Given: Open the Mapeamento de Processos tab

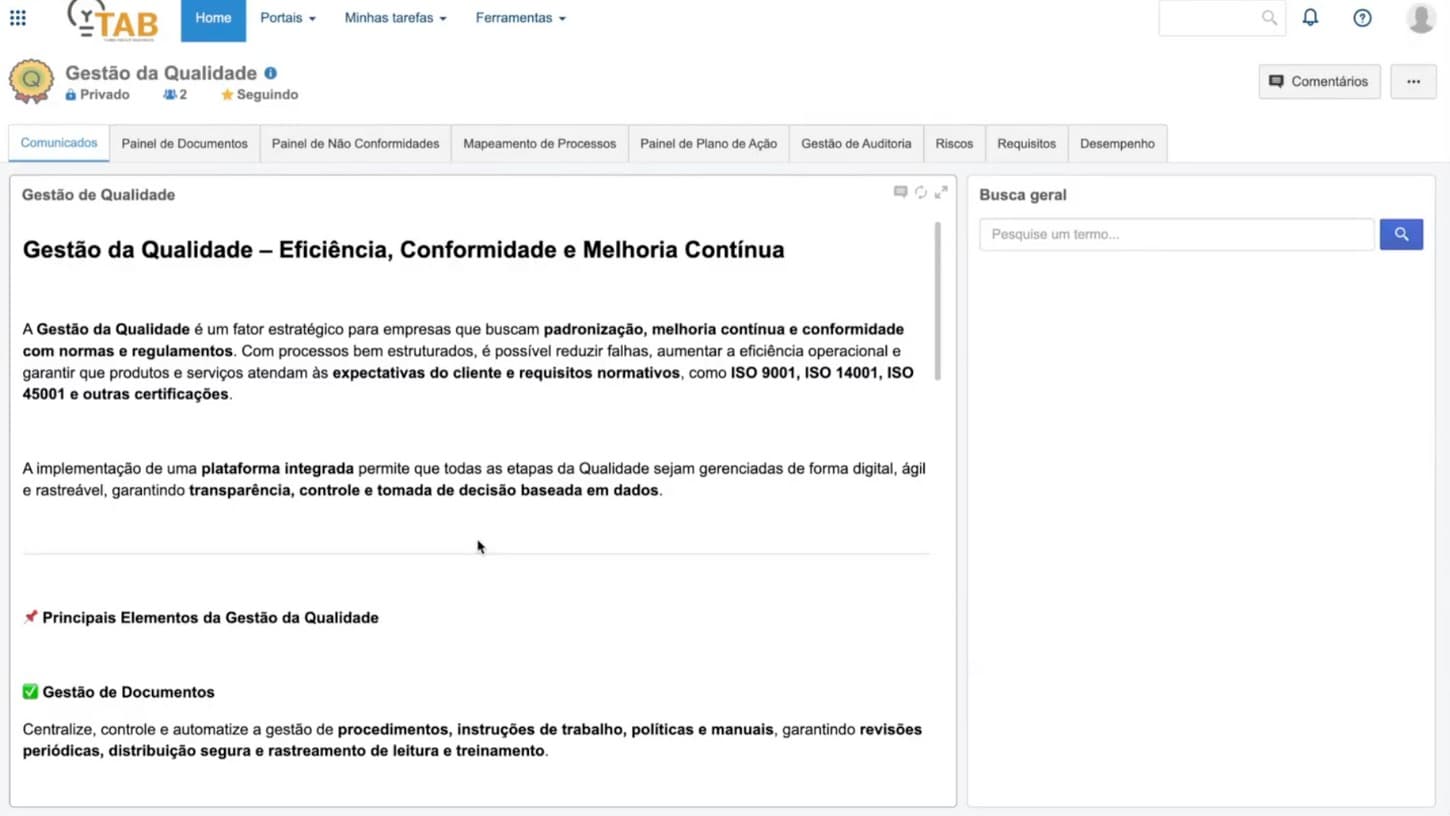Looking at the screenshot, I should coord(540,144).
